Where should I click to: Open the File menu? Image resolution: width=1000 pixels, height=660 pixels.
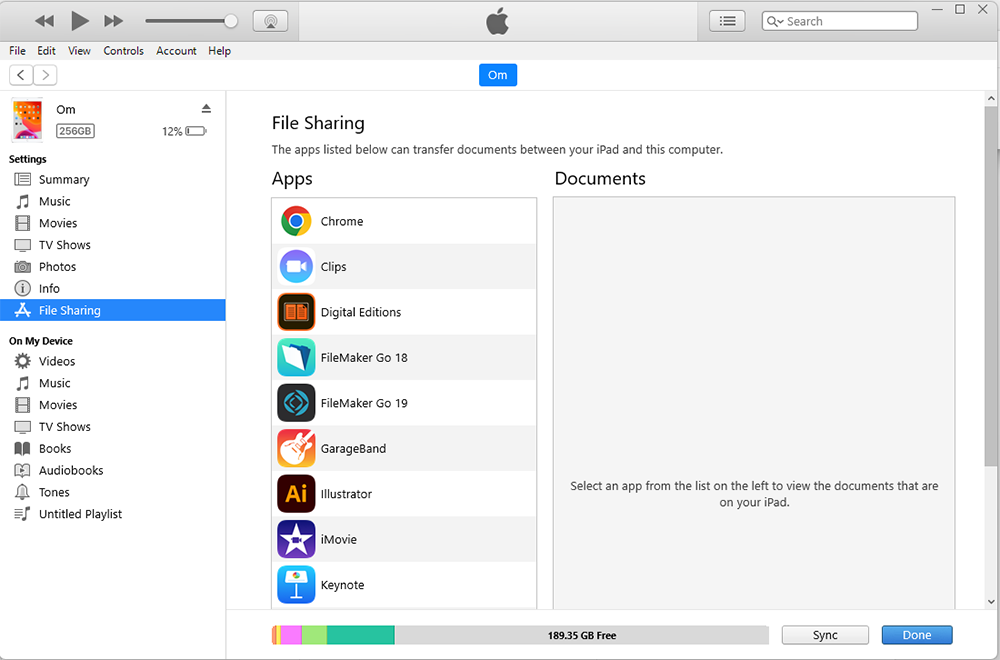[x=17, y=50]
